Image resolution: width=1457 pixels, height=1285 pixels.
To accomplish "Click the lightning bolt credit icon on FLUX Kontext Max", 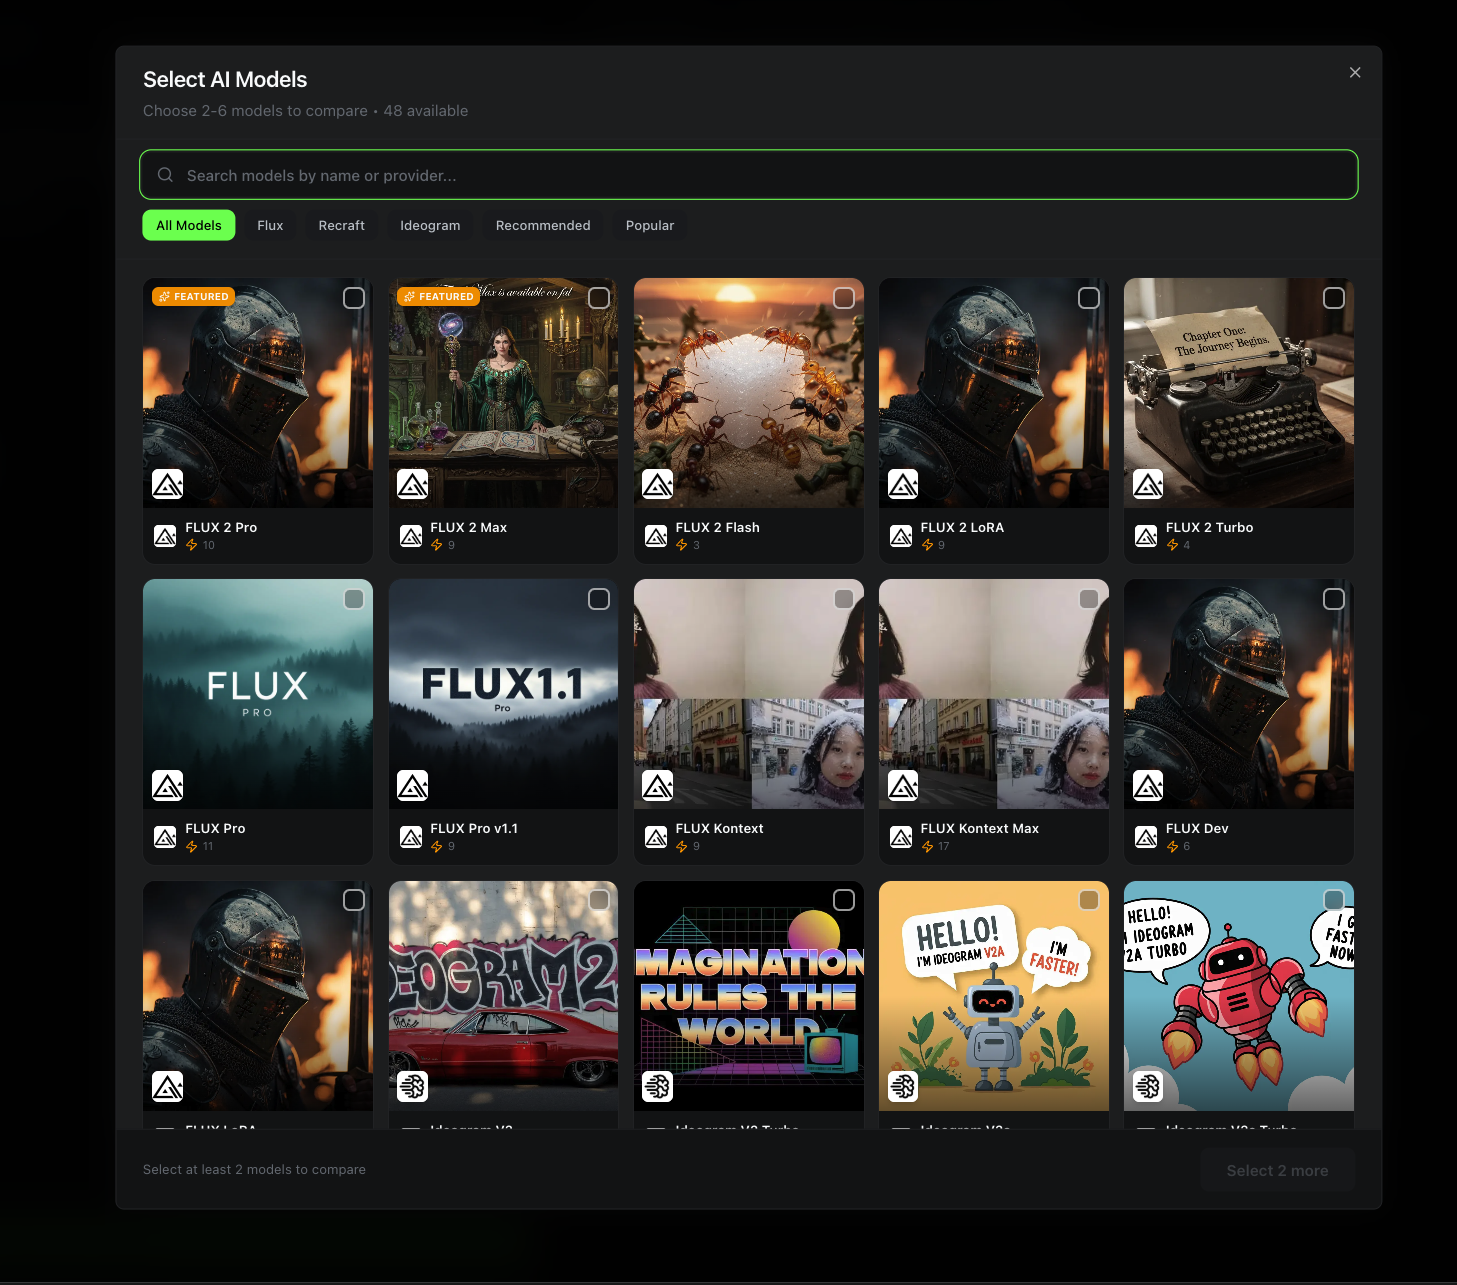I will (929, 846).
